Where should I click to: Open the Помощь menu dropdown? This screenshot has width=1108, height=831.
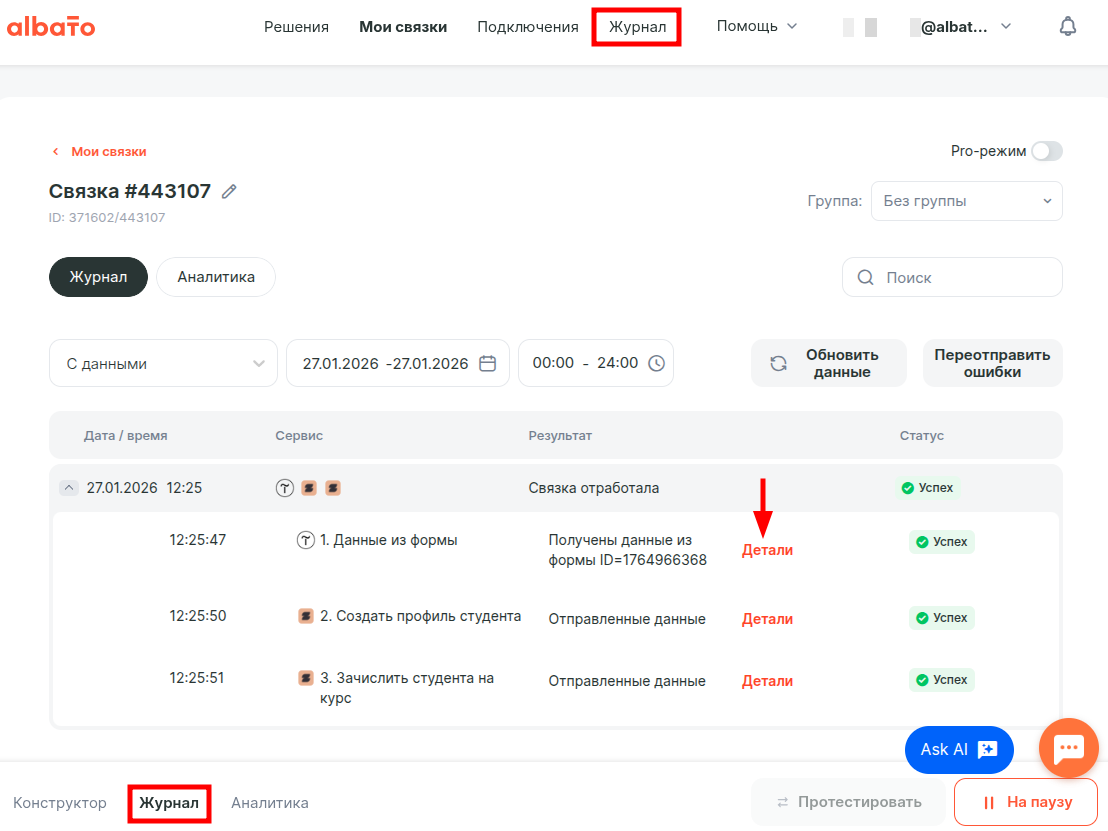pos(756,26)
